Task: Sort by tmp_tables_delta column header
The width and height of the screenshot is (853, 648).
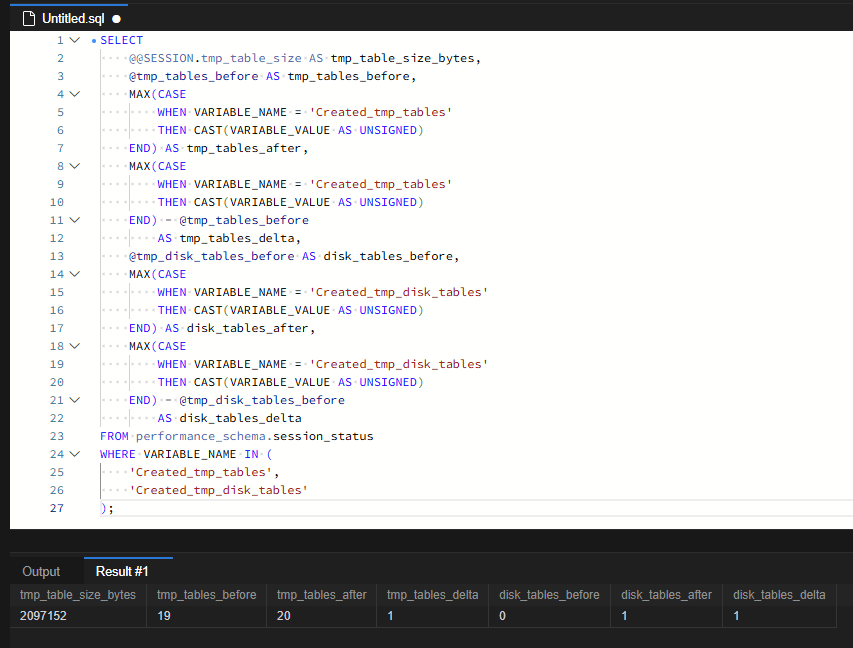Action: coord(432,595)
